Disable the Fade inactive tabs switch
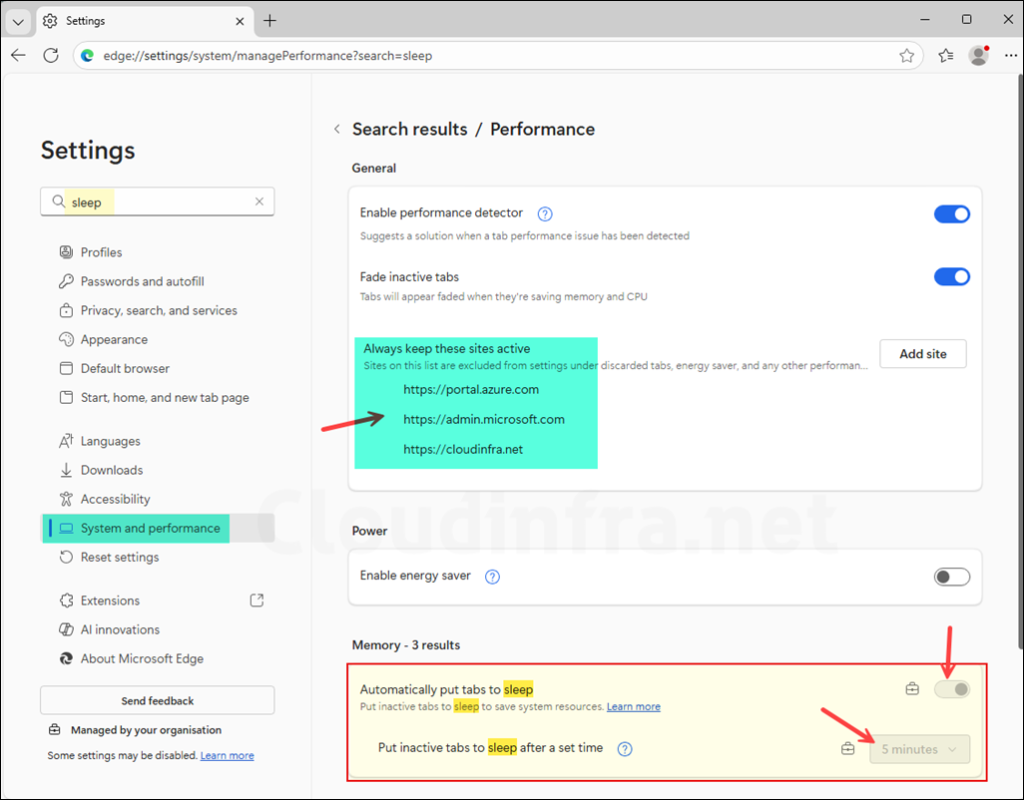The image size is (1024, 800). pyautogui.click(x=951, y=277)
